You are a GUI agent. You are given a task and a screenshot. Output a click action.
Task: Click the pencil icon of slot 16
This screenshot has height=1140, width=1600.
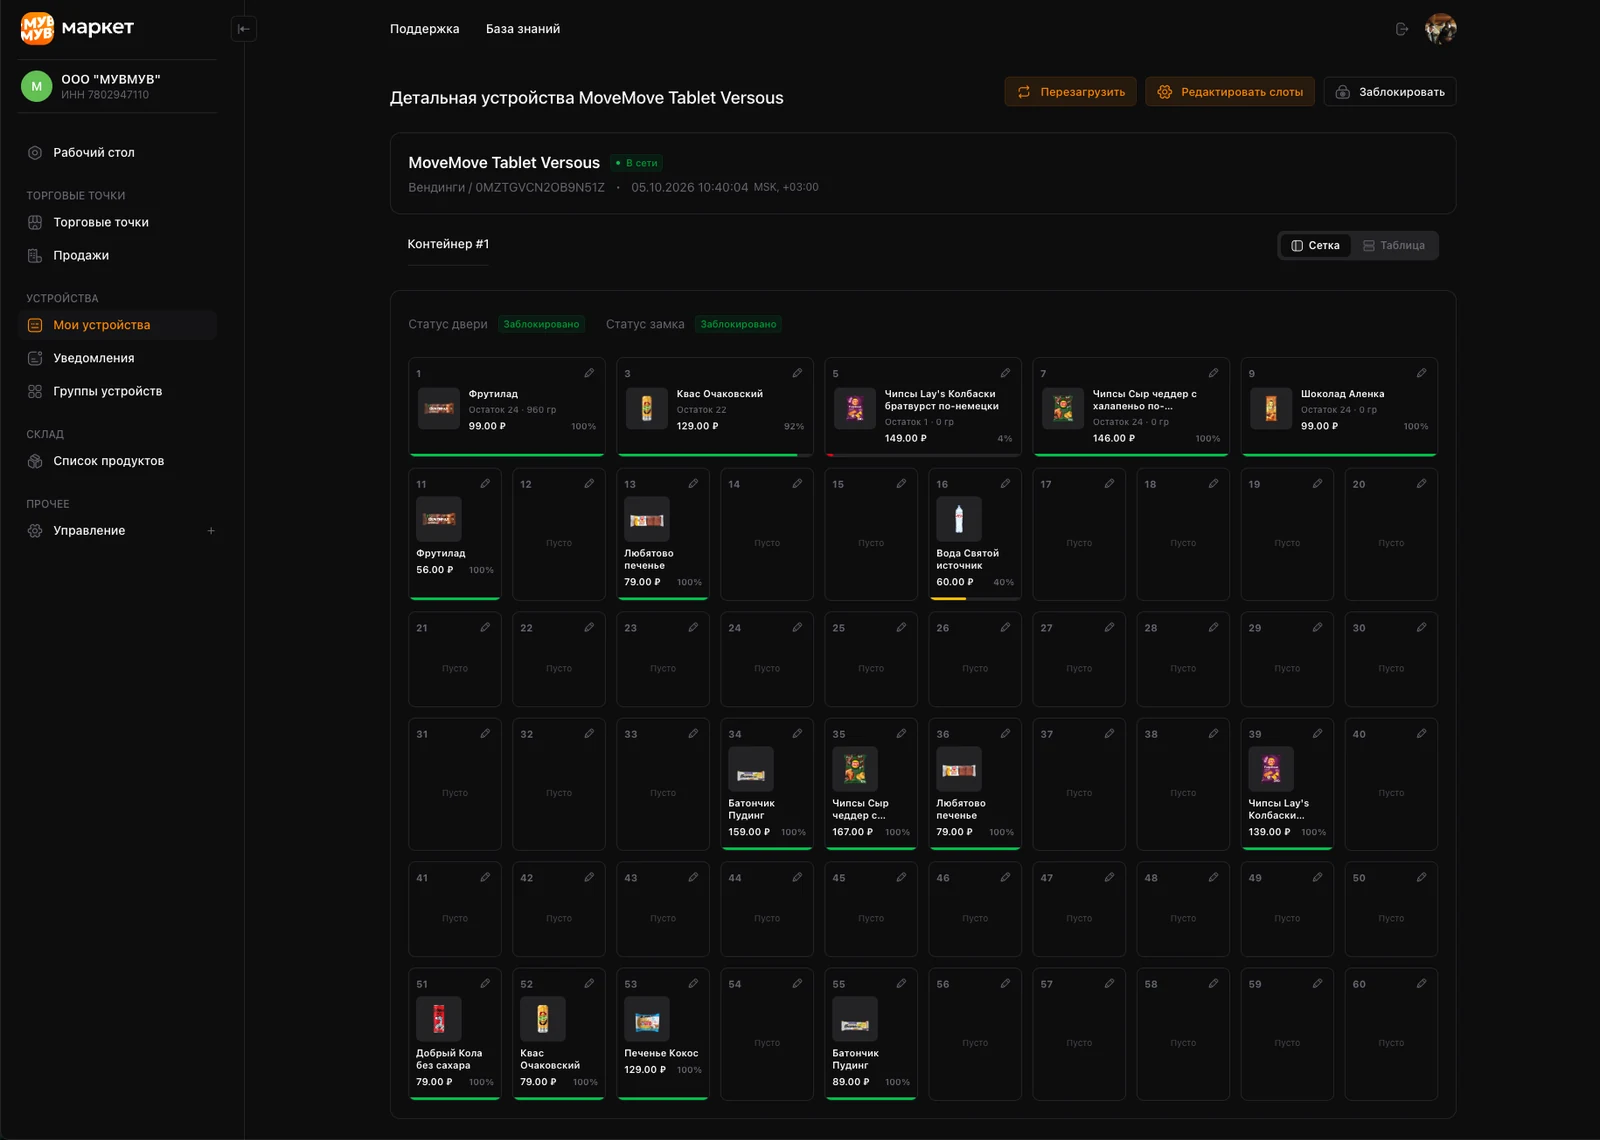[1005, 484]
